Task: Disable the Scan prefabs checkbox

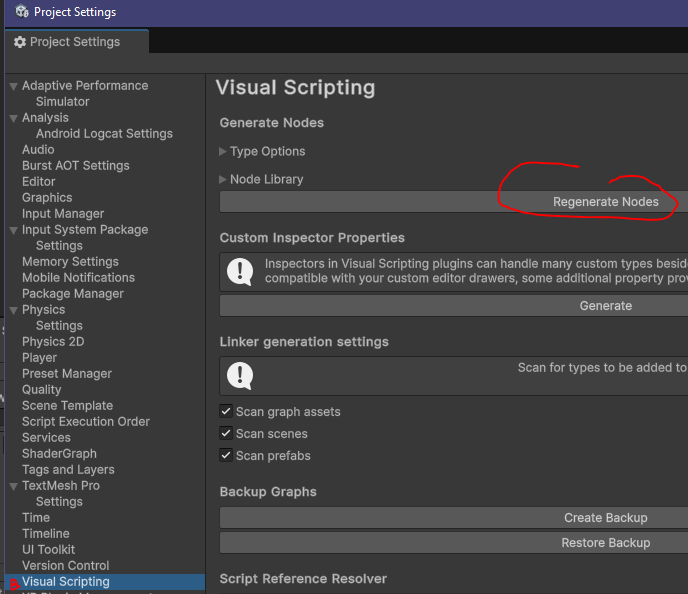Action: pyautogui.click(x=226, y=456)
